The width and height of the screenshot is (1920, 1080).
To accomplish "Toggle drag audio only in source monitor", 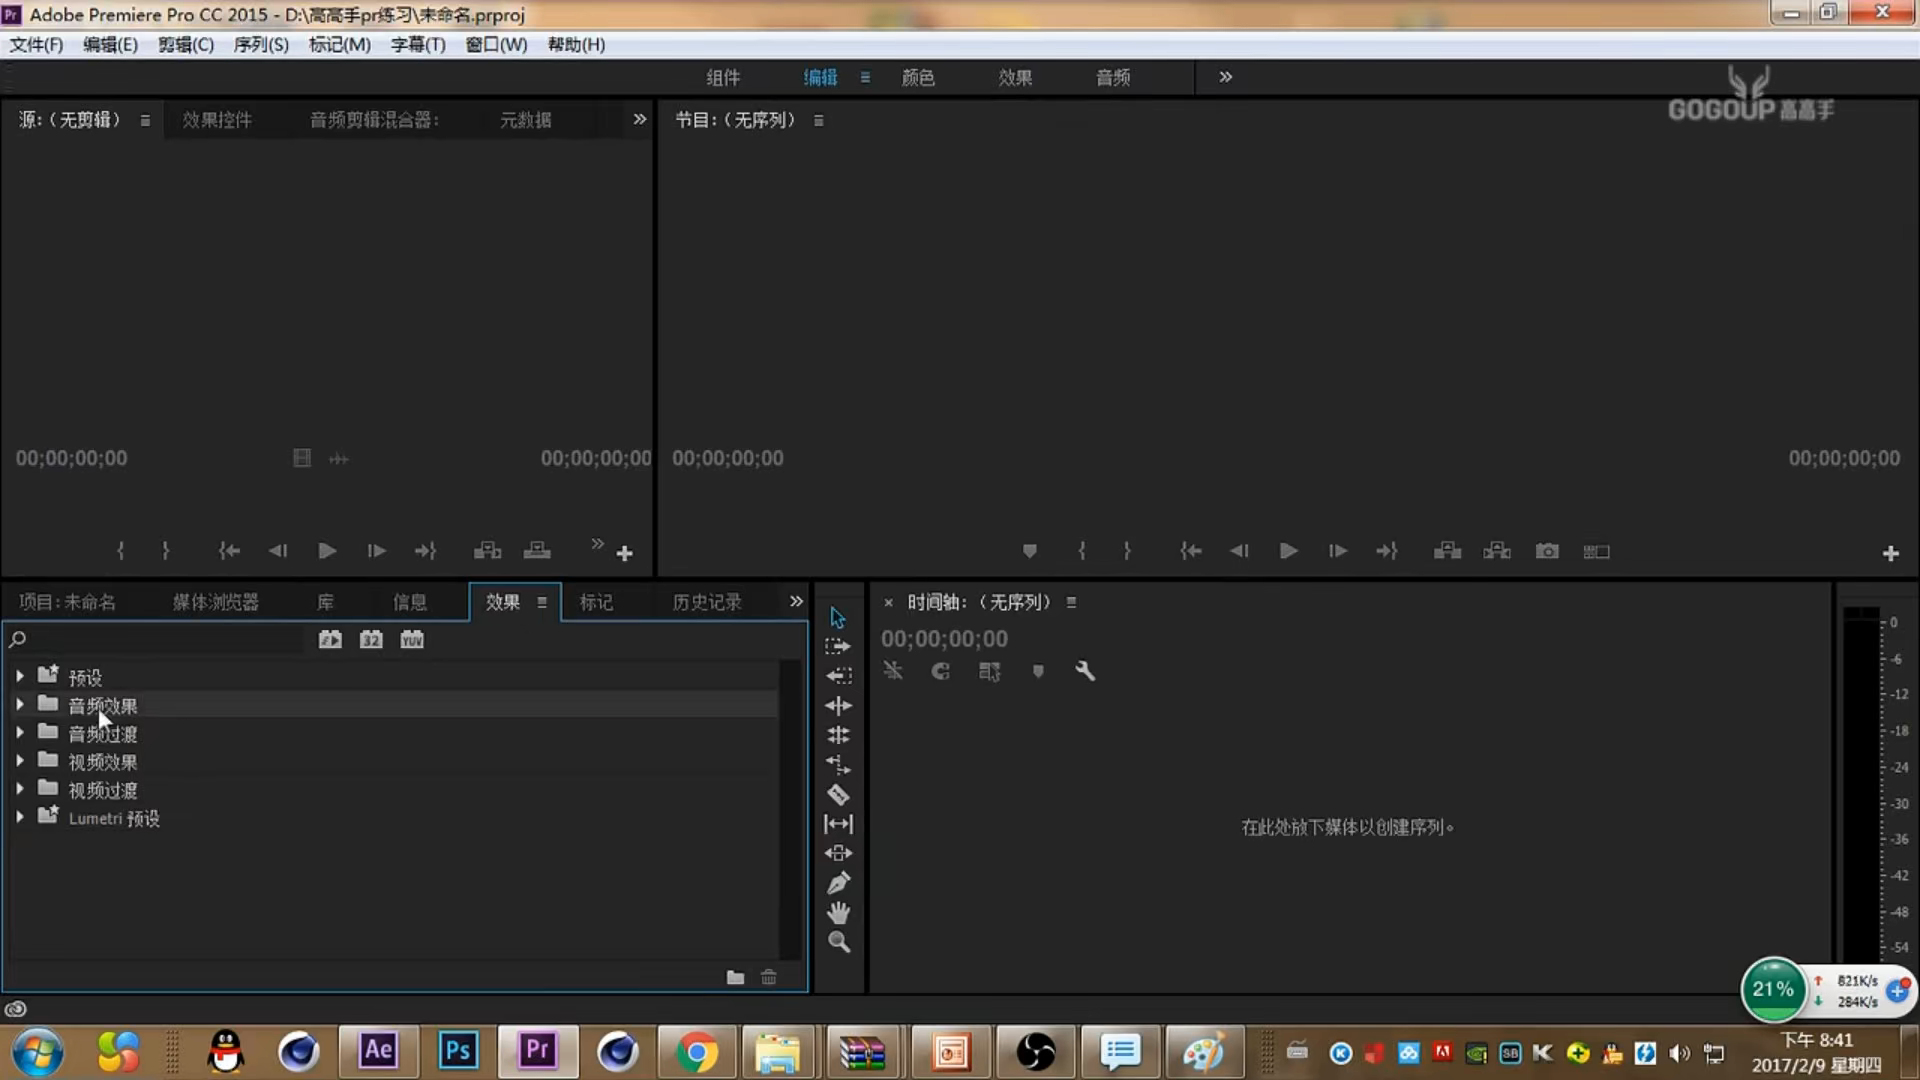I will tap(339, 459).
